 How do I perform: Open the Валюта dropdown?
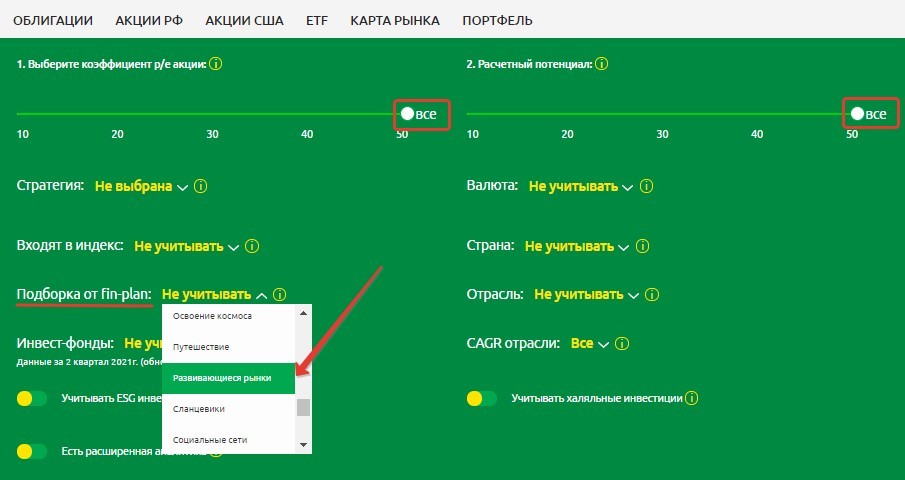coord(580,187)
